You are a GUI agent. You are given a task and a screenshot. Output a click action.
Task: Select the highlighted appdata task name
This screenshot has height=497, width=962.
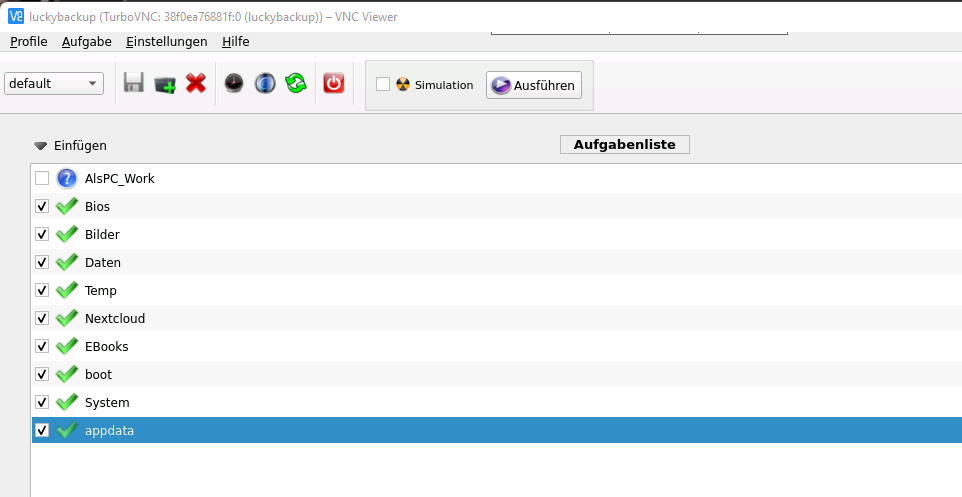[109, 431]
